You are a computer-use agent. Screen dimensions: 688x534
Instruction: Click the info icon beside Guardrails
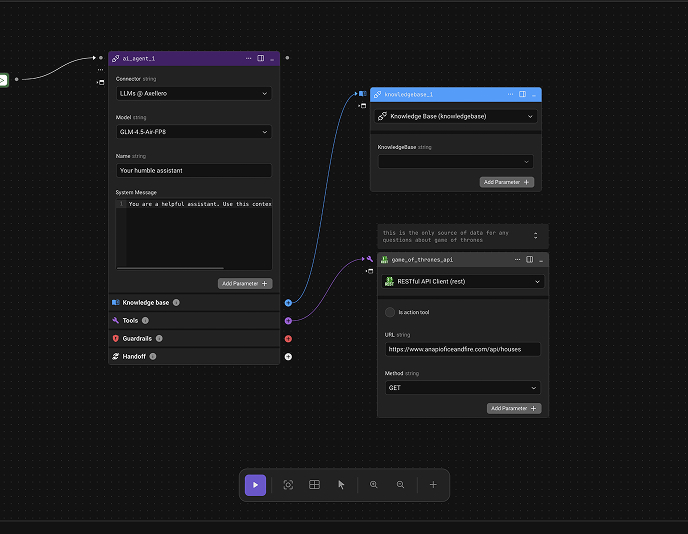coord(158,339)
